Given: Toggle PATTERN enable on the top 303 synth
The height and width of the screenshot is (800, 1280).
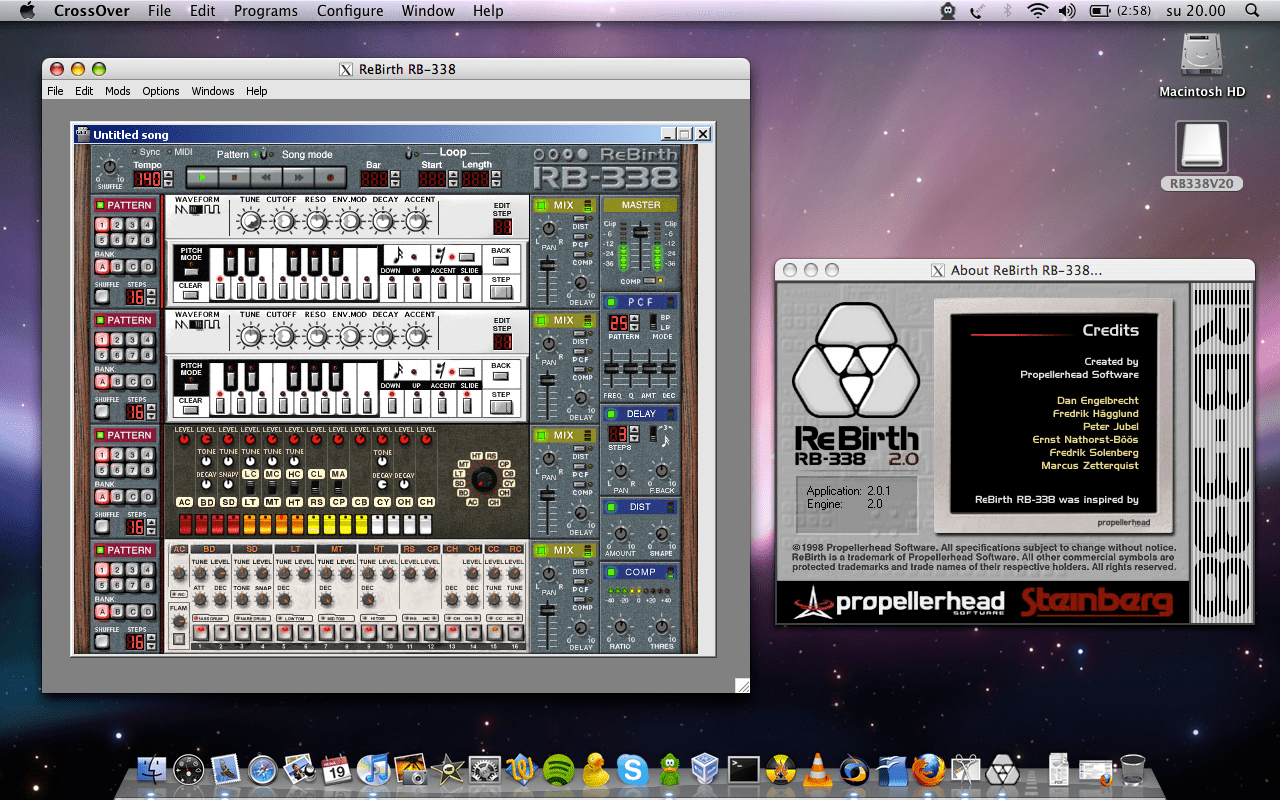Looking at the screenshot, I should [x=100, y=205].
